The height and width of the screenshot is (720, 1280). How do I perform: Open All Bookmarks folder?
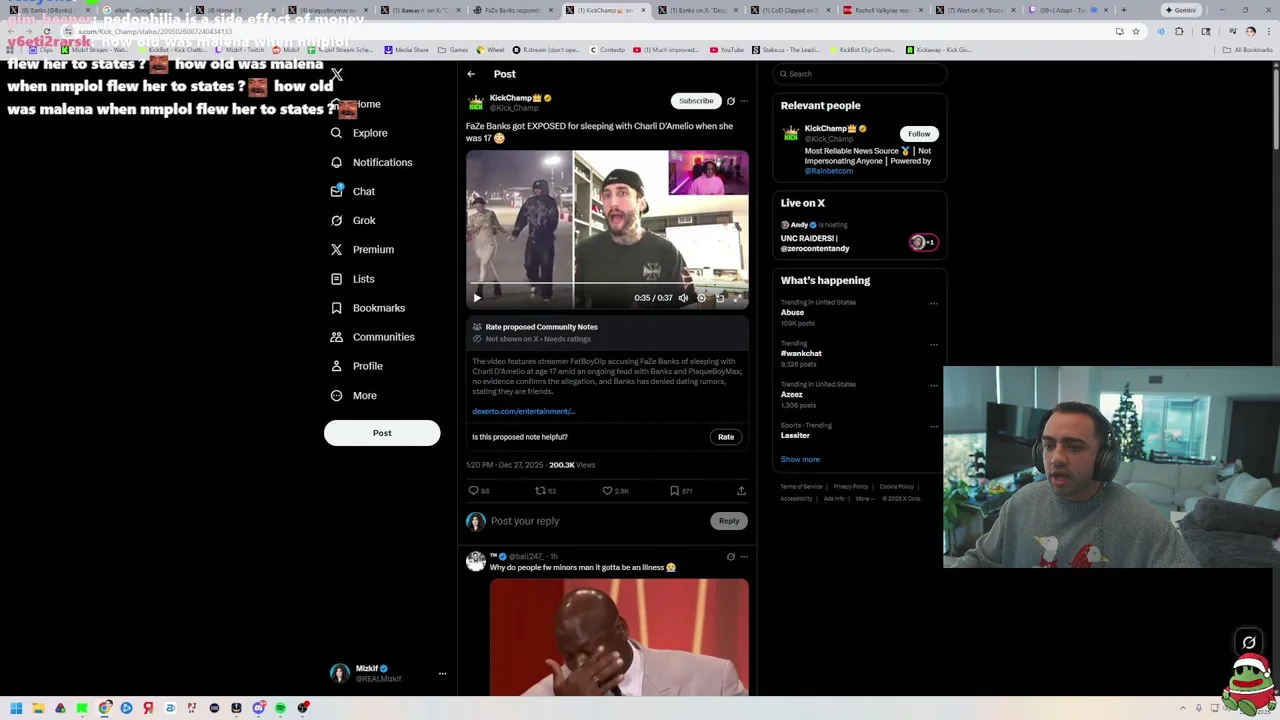click(1248, 50)
